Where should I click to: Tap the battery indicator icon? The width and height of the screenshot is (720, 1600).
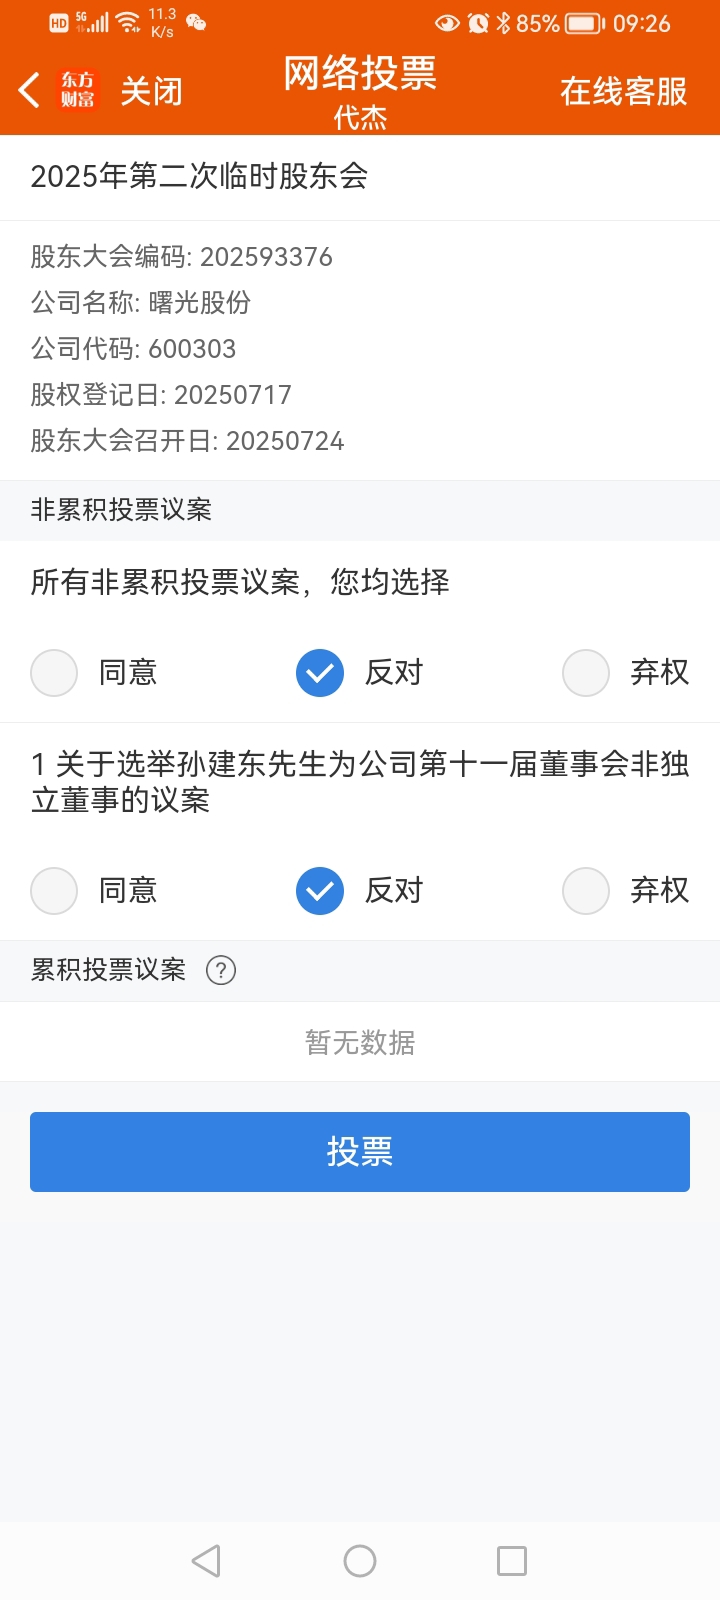click(585, 23)
